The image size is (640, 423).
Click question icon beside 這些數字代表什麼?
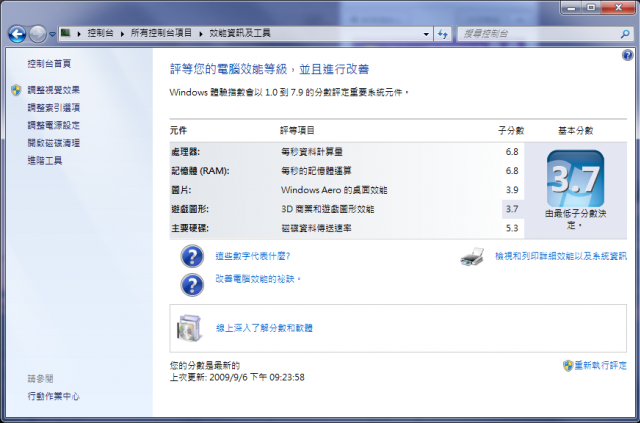click(192, 256)
